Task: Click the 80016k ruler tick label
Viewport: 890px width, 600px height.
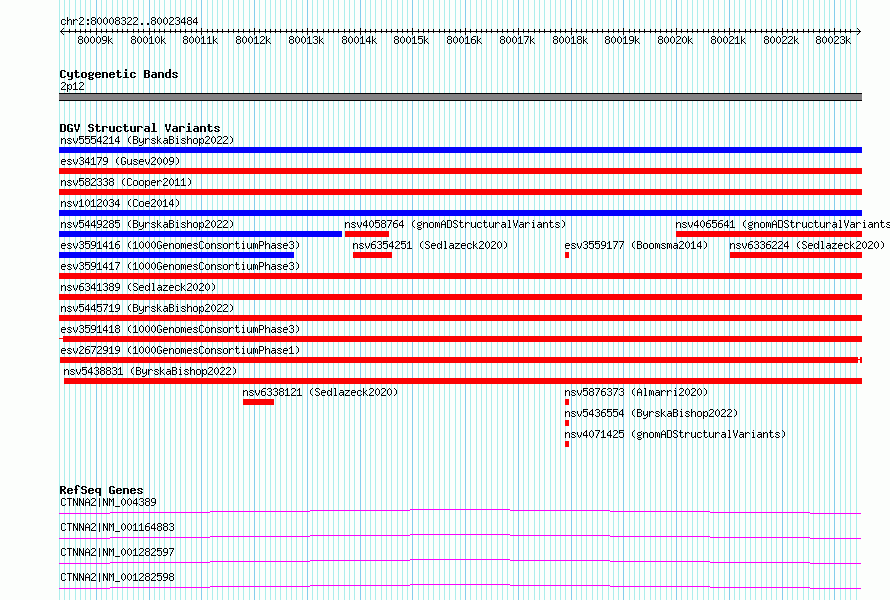Action: point(464,40)
